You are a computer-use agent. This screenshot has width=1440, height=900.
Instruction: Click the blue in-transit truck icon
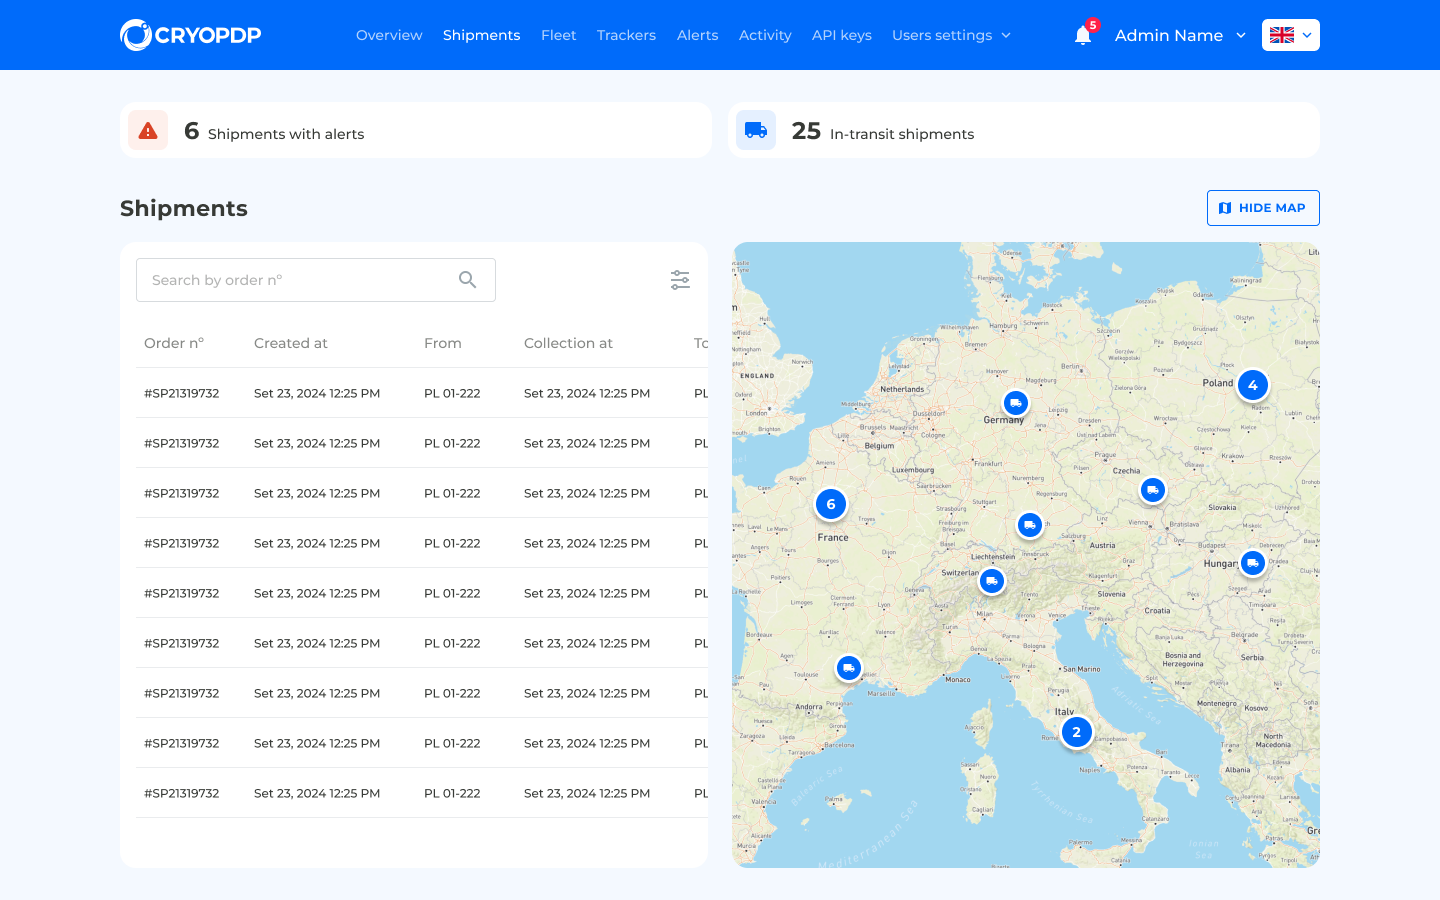tap(756, 130)
